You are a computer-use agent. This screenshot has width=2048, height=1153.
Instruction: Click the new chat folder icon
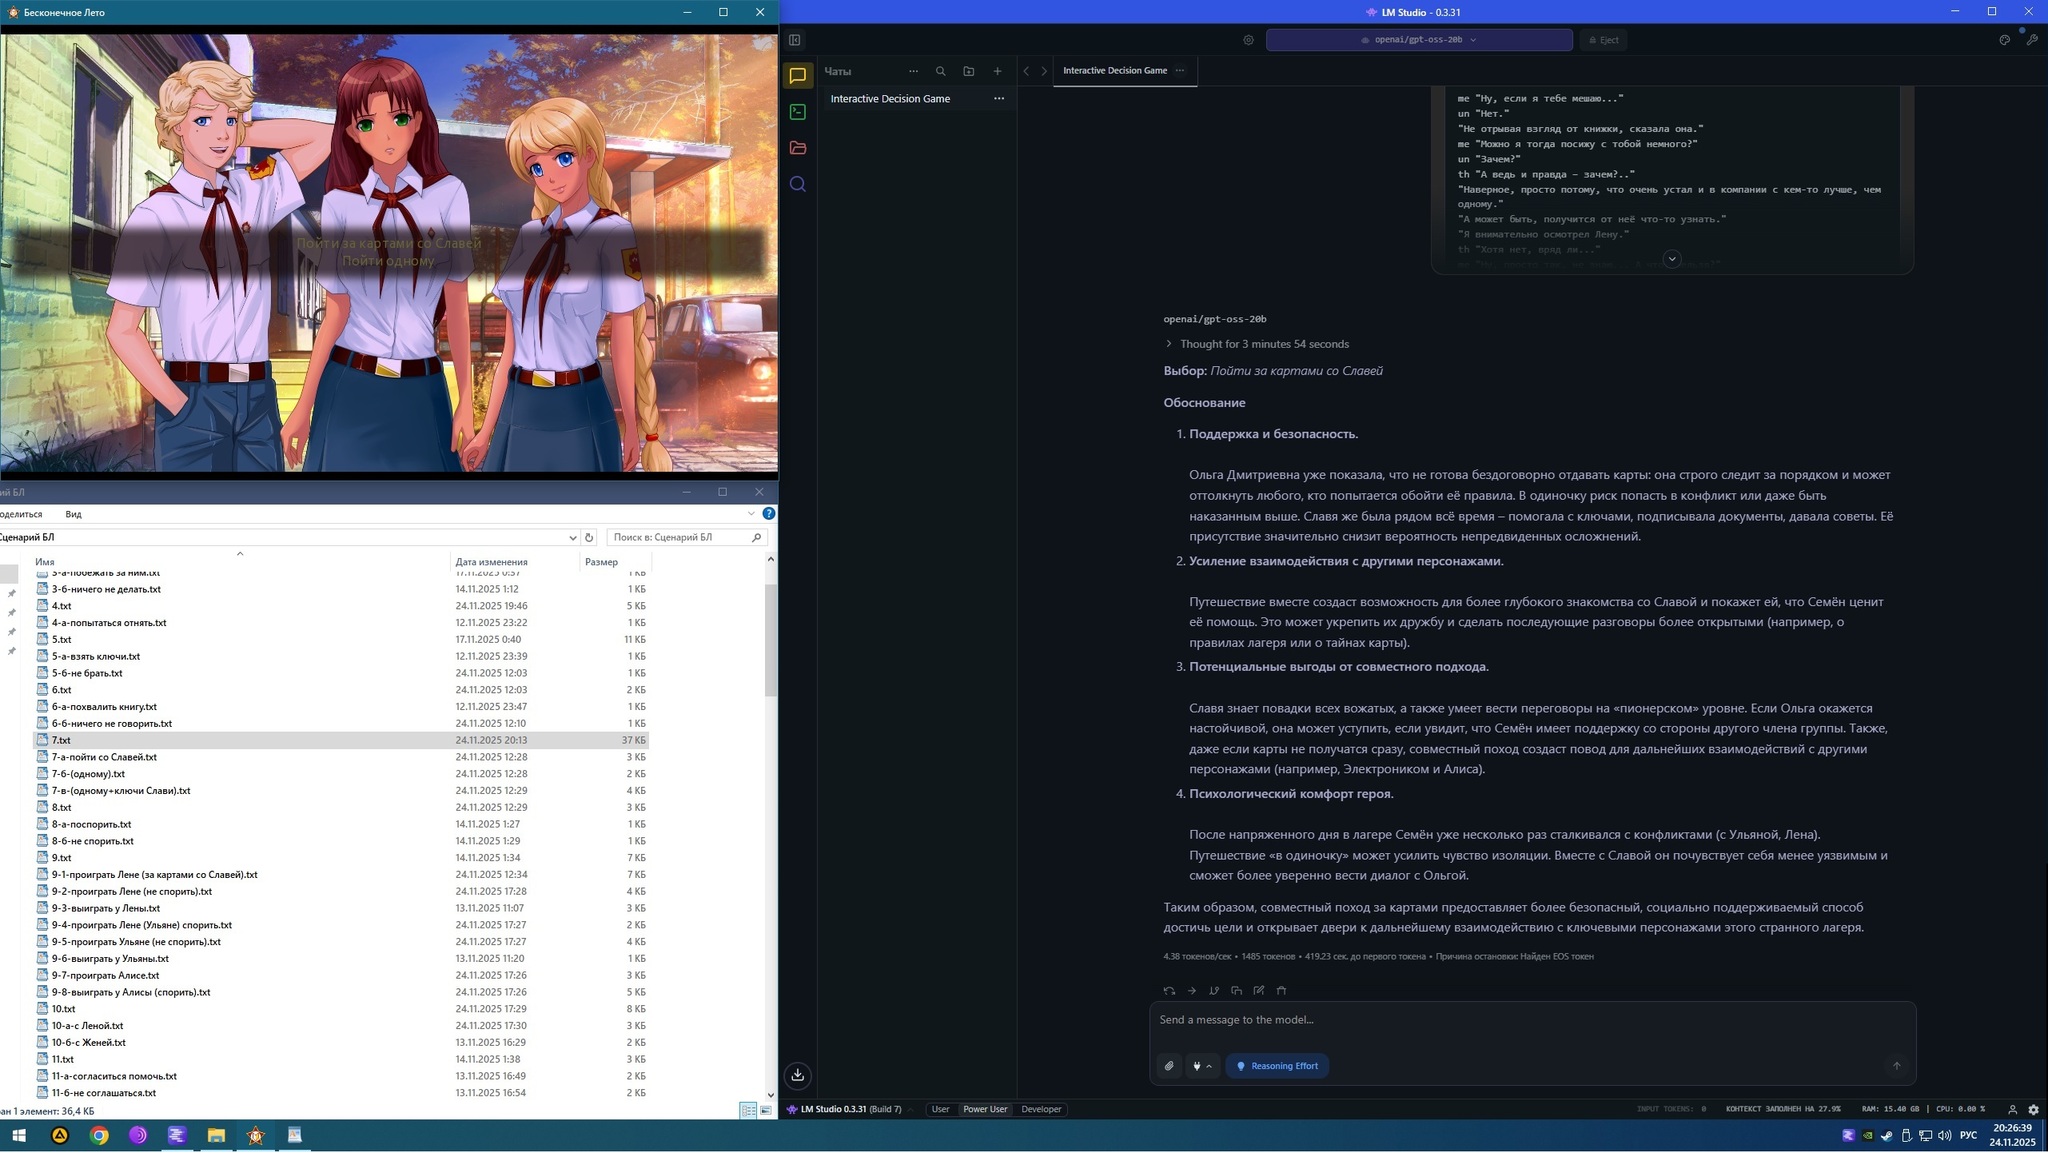(968, 71)
